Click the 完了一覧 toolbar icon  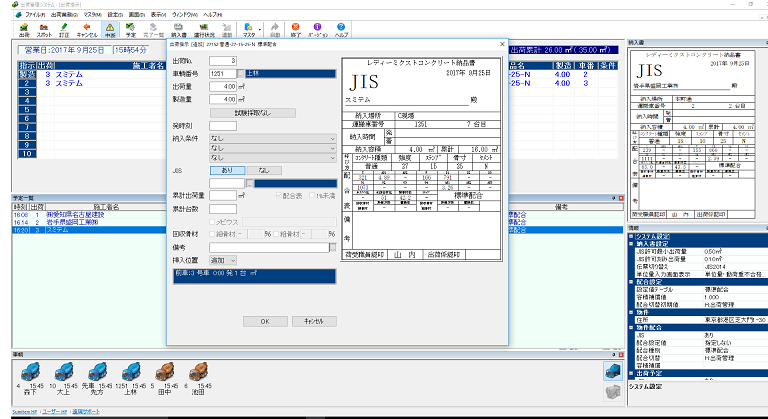pyautogui.click(x=153, y=30)
